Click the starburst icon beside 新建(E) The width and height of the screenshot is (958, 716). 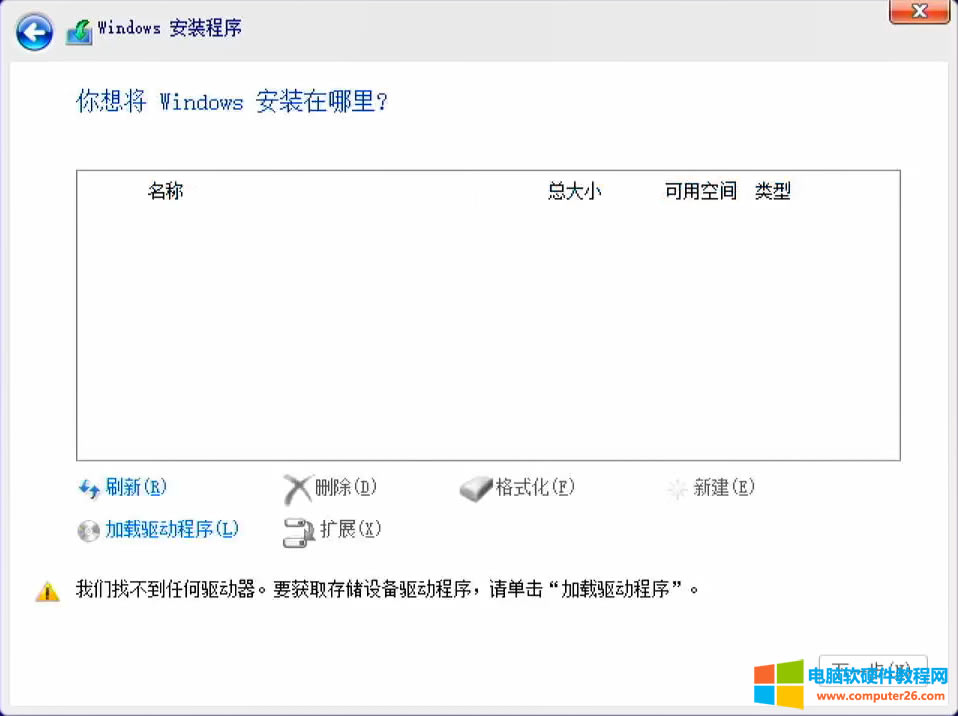coord(677,489)
